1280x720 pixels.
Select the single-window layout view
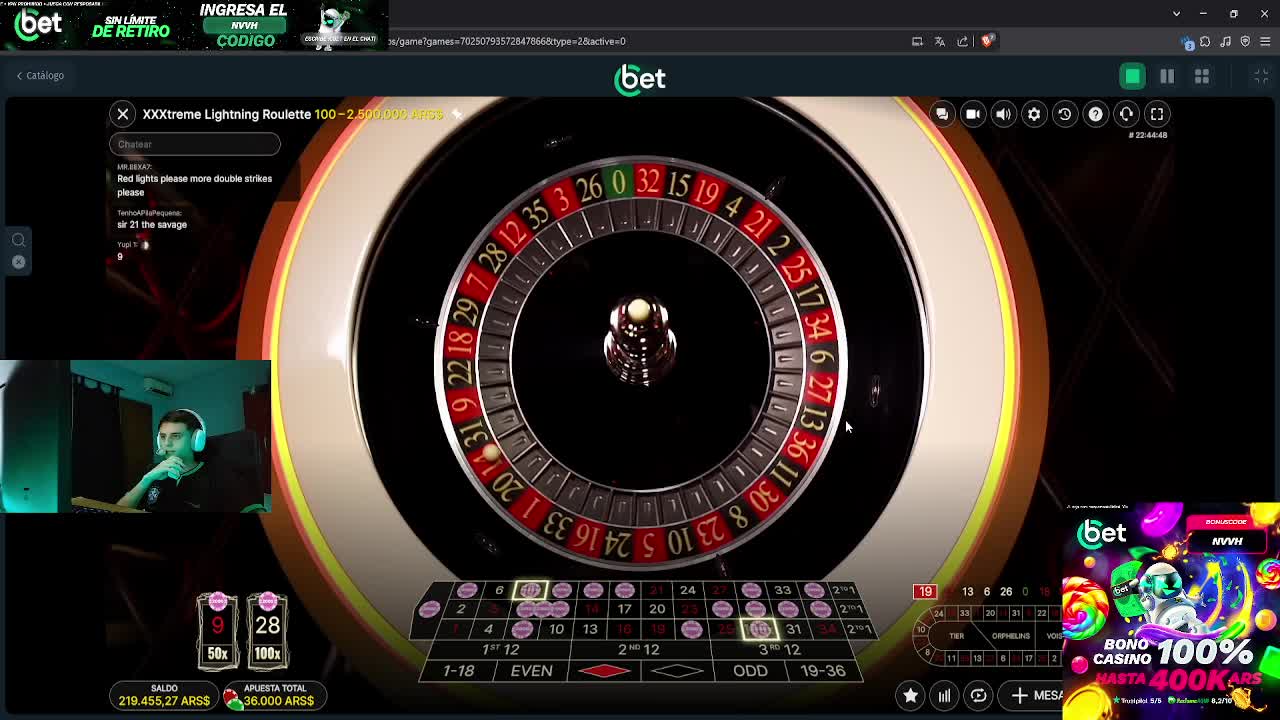pos(1133,76)
